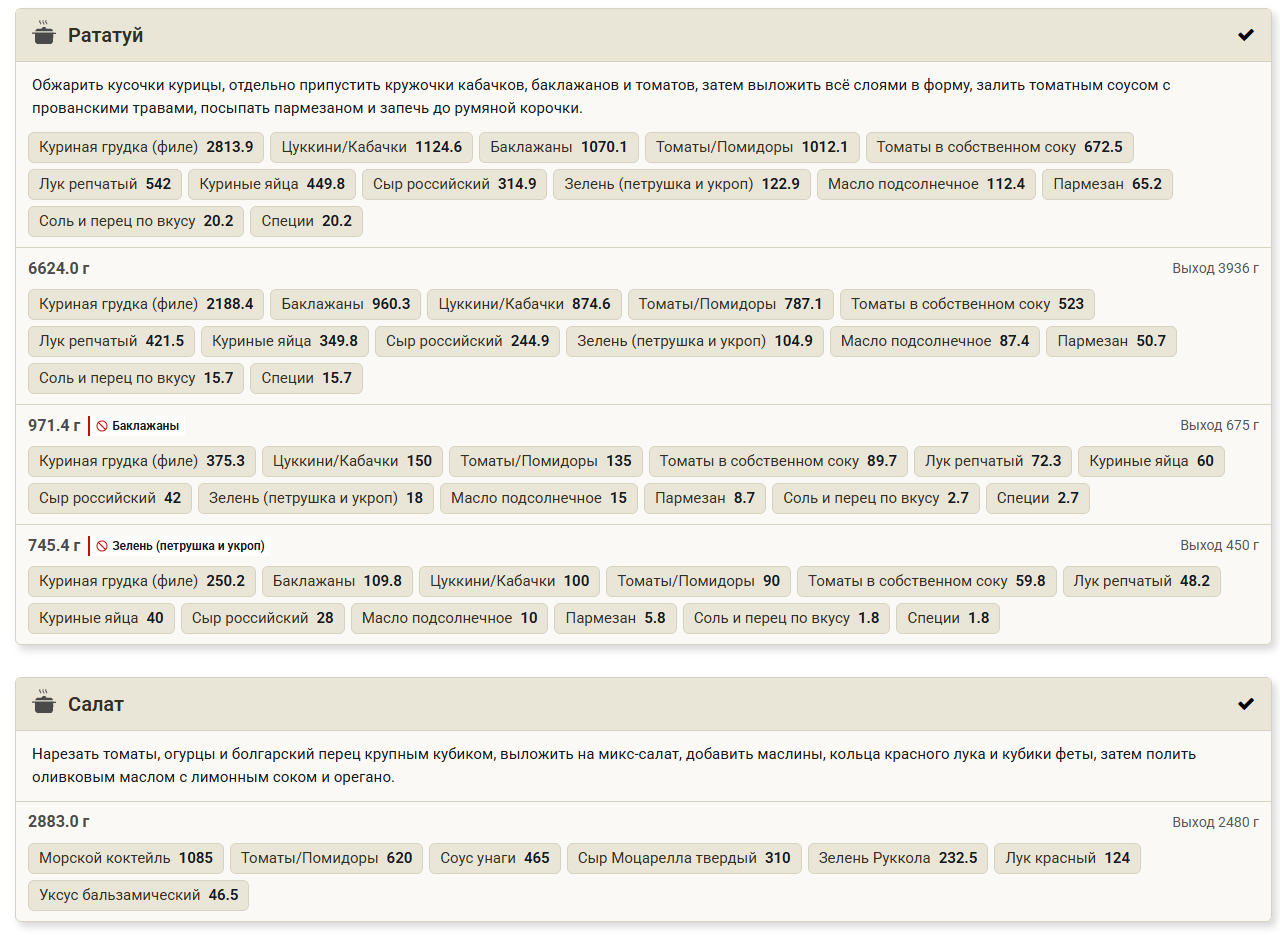1280x935 pixels.
Task: Click the Томаты в собственном соку 672.5 chip
Action: point(1000,147)
